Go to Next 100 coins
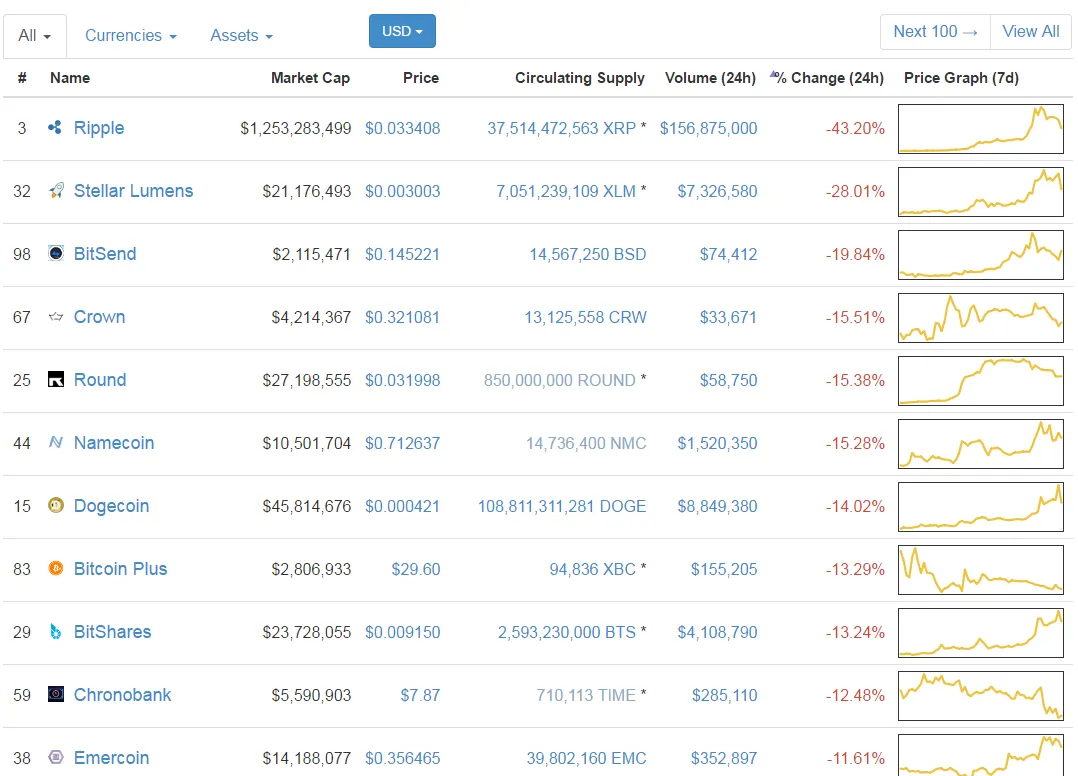Viewport: 1078px width, 776px height. pos(935,32)
